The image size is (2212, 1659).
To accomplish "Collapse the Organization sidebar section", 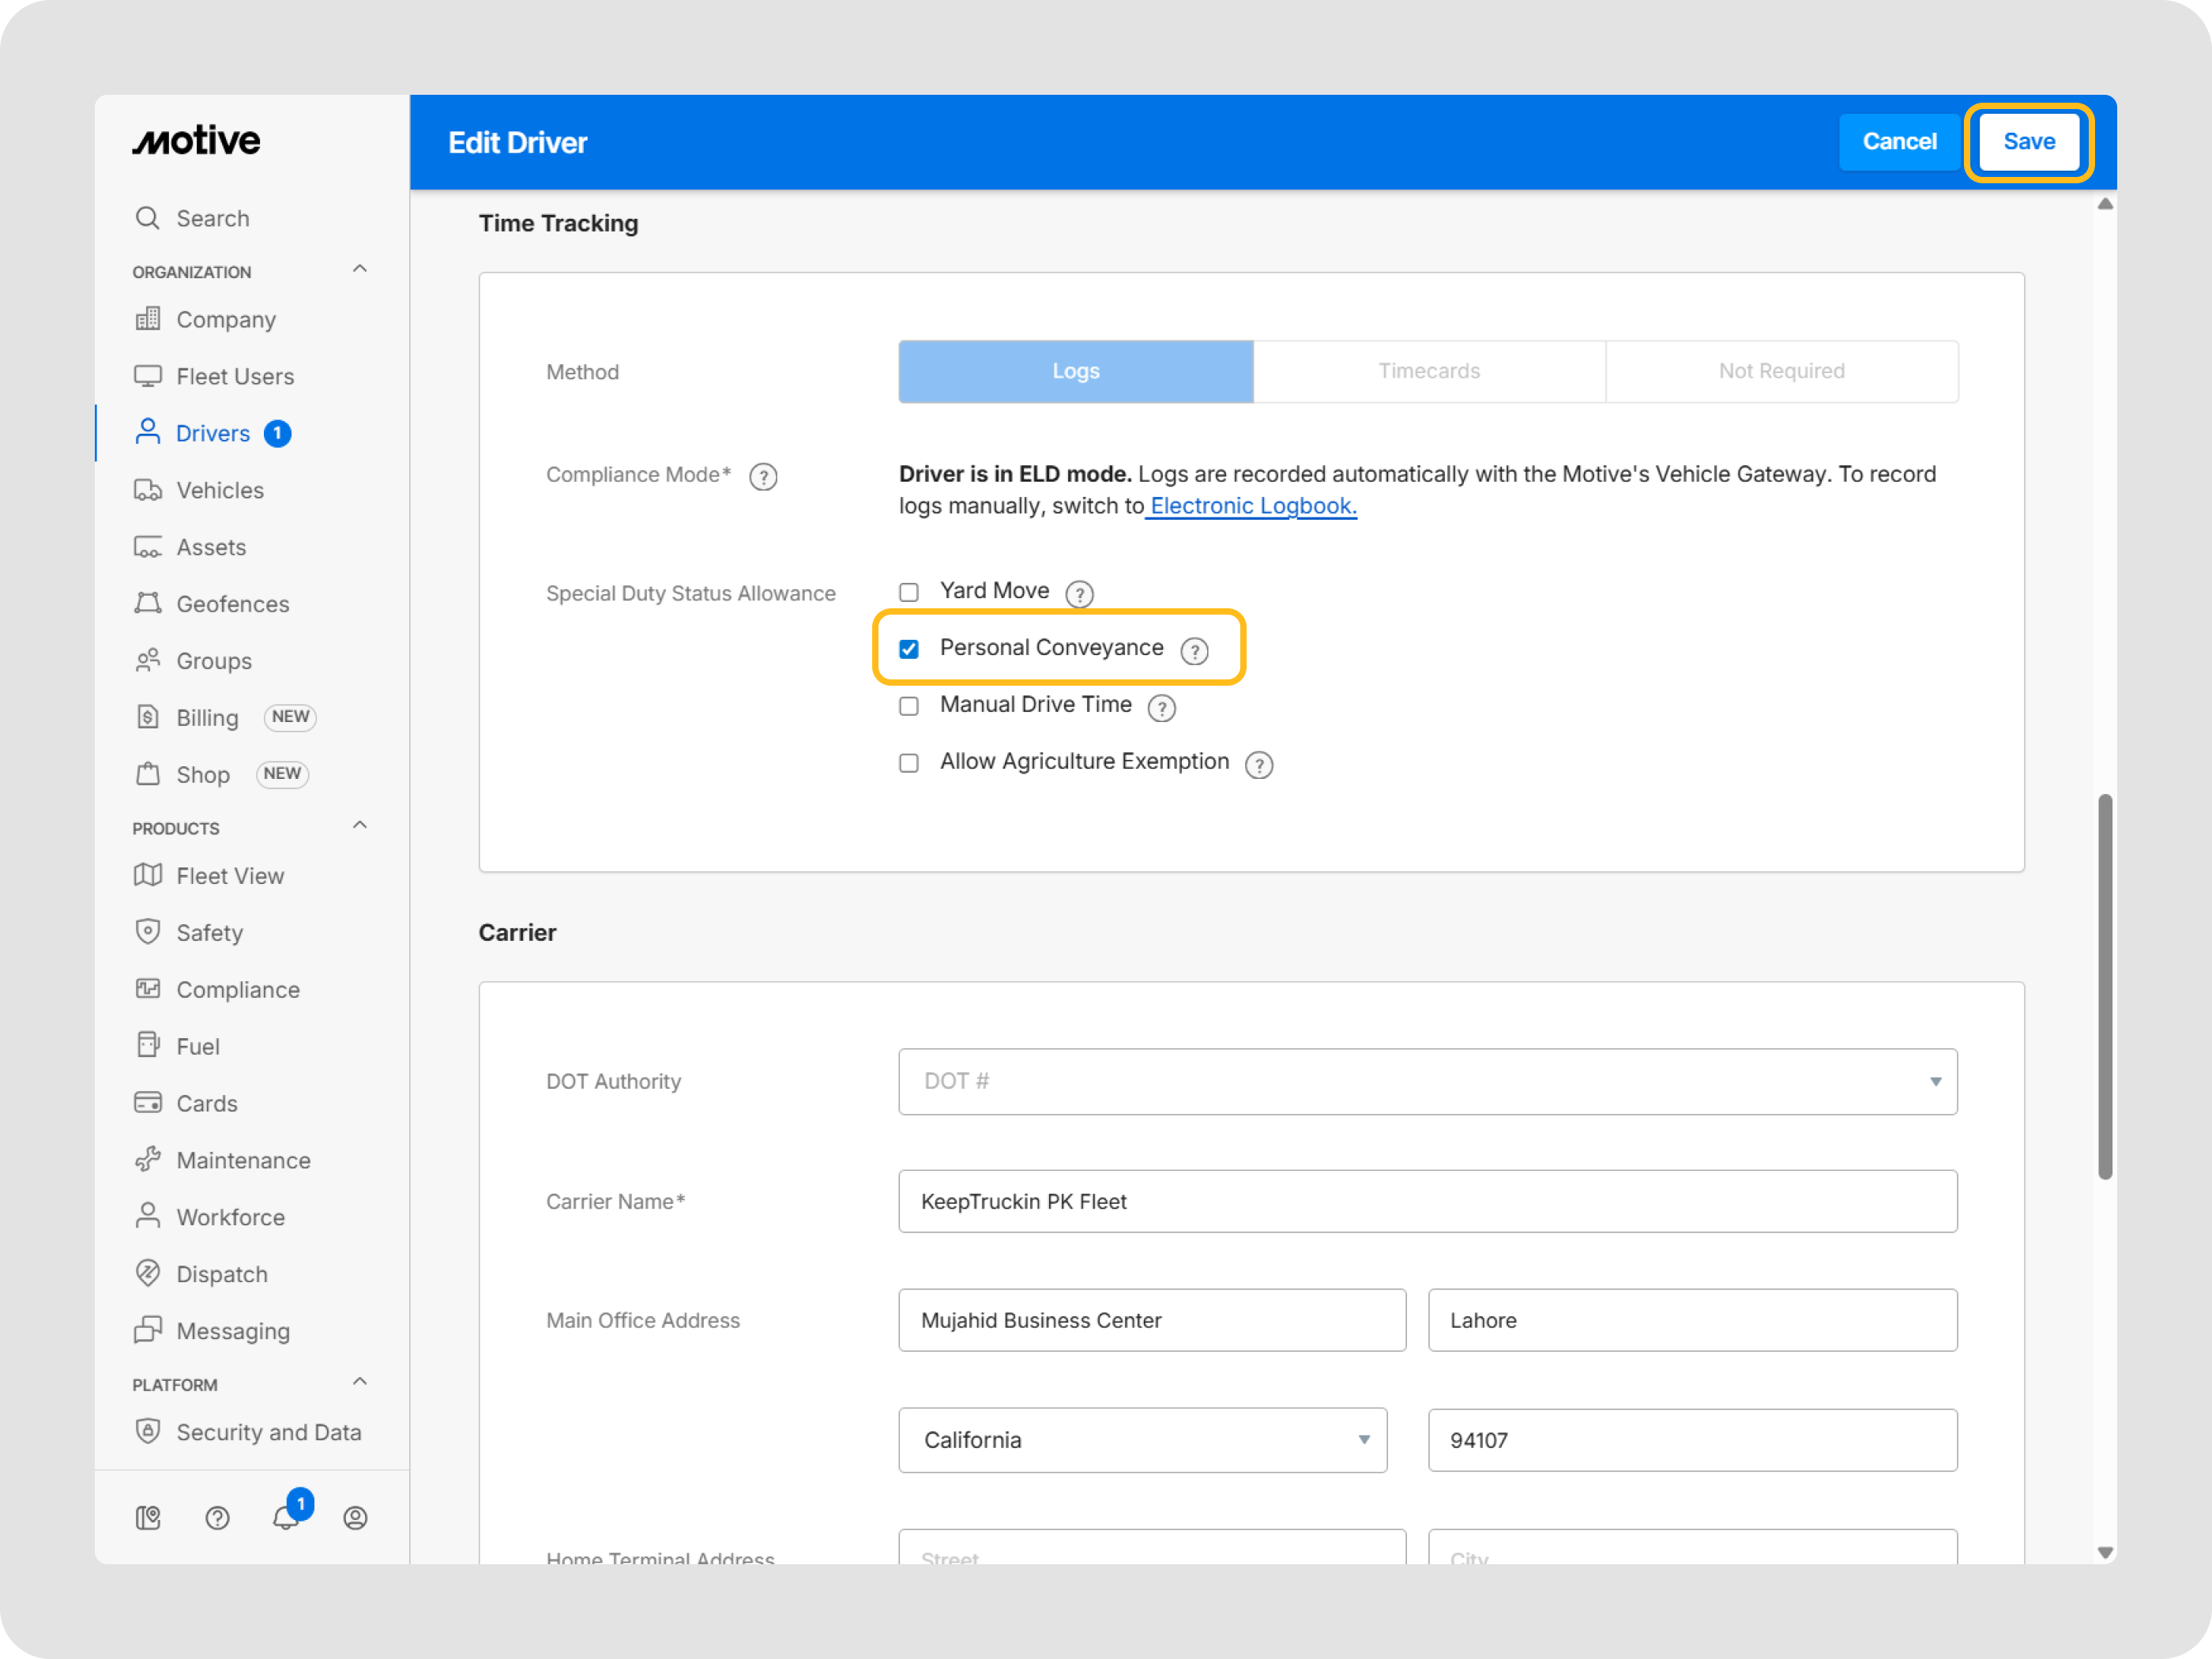I will pyautogui.click(x=360, y=269).
